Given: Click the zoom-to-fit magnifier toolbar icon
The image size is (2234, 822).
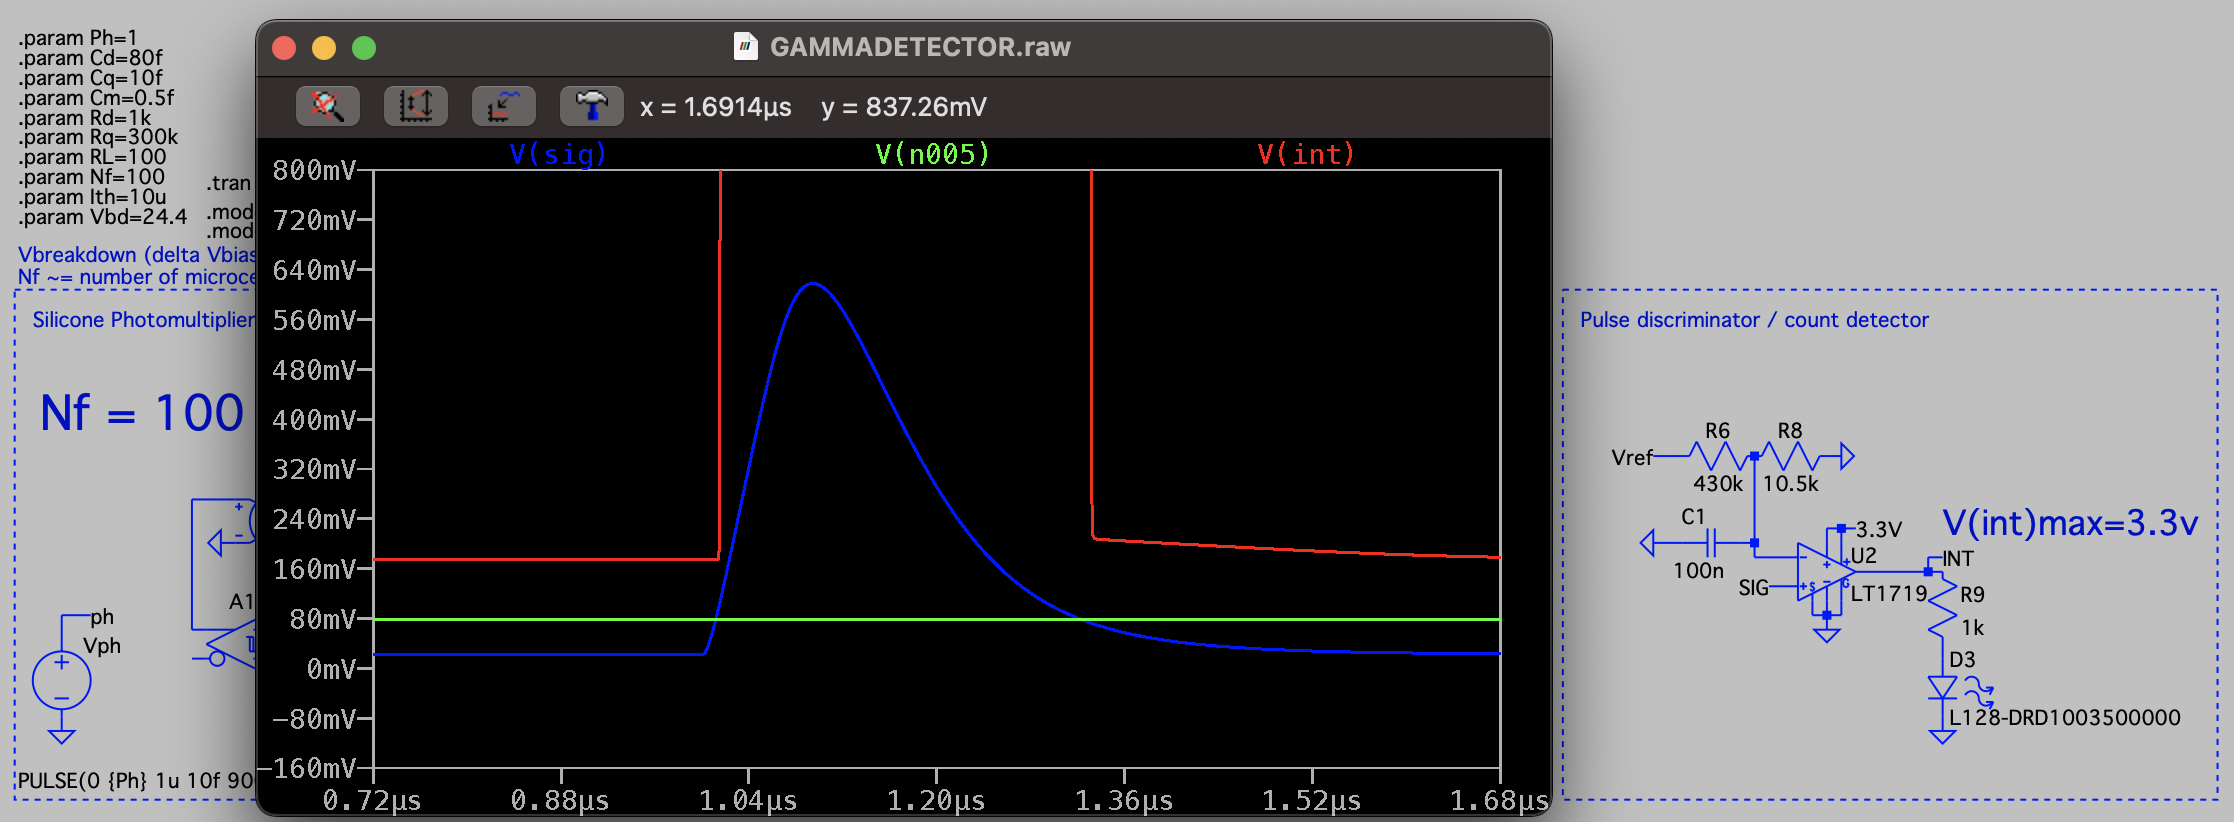Looking at the screenshot, I should tap(328, 106).
